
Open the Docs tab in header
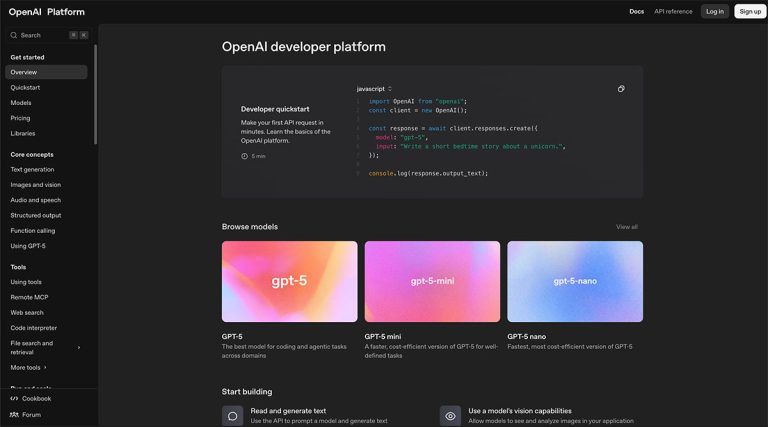coord(637,11)
